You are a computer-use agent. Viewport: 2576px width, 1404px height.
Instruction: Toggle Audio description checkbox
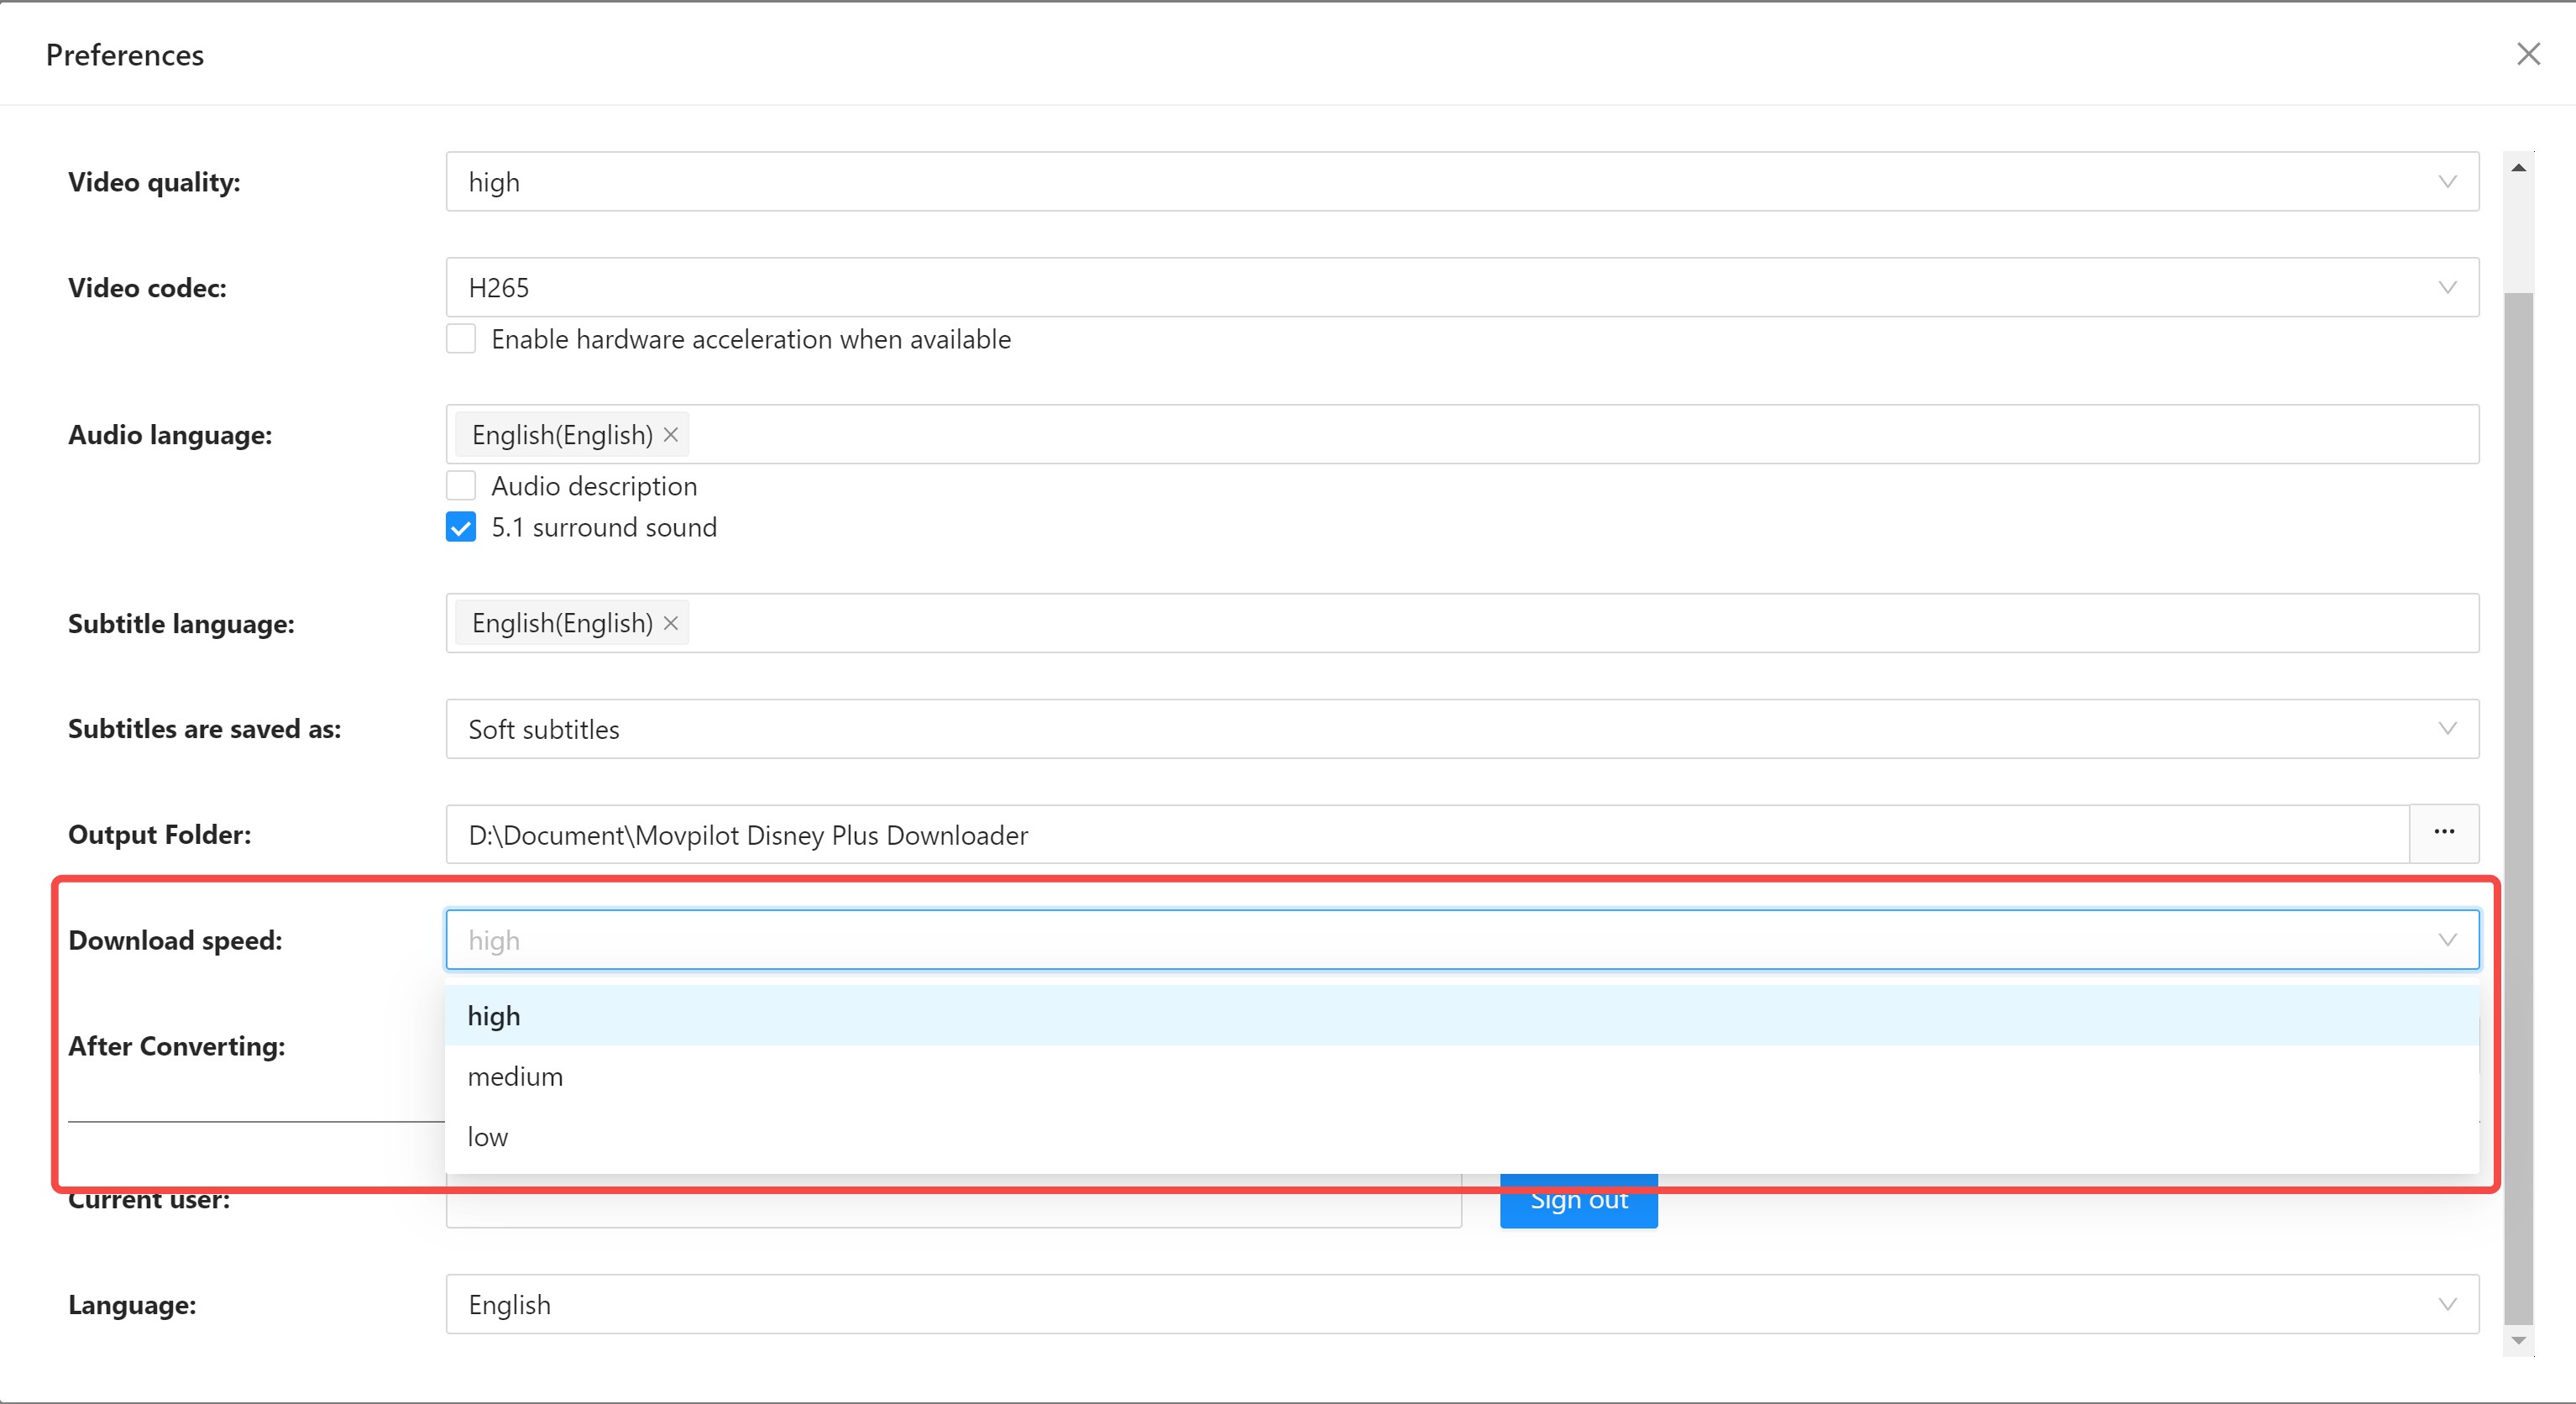point(461,486)
